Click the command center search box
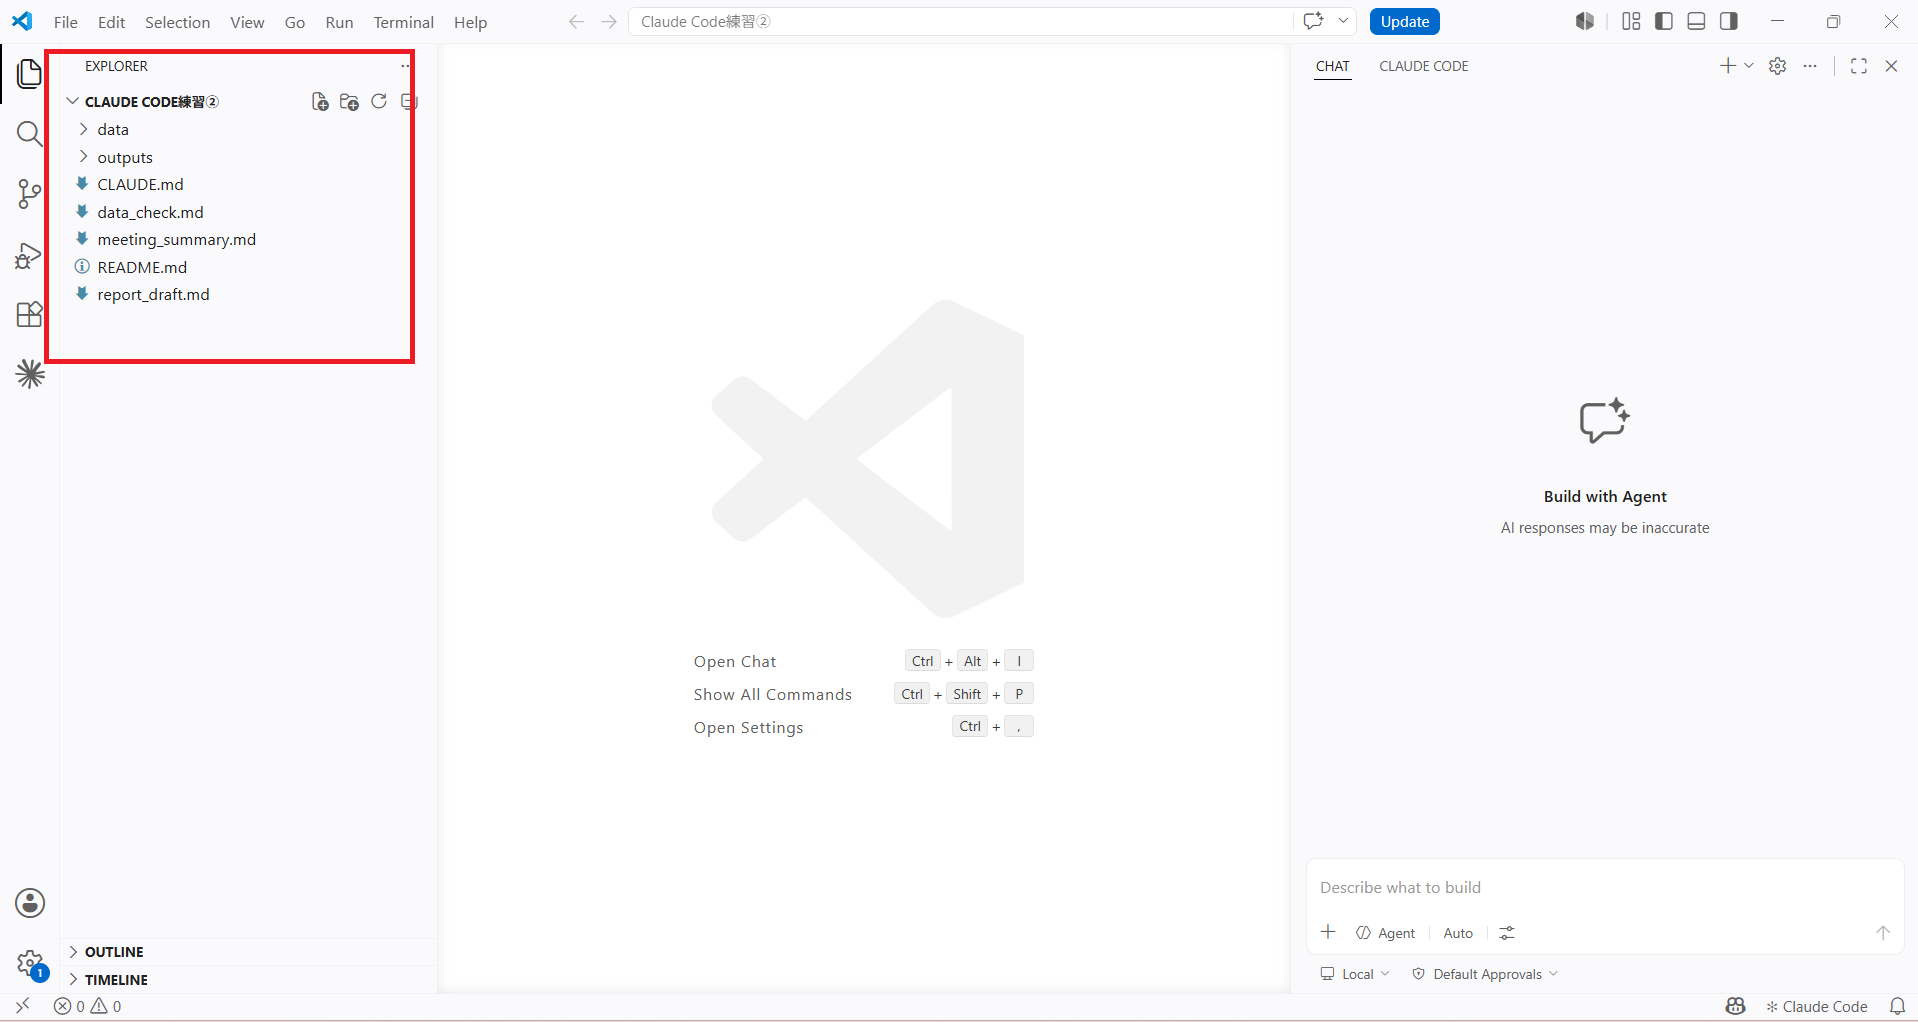 [x=960, y=21]
